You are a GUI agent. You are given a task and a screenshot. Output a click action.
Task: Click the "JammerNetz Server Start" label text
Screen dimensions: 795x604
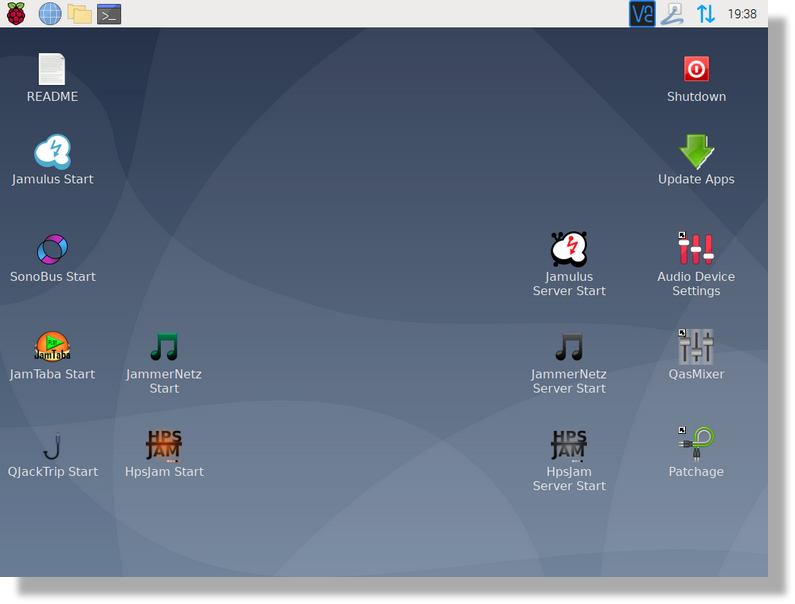pyautogui.click(x=569, y=381)
